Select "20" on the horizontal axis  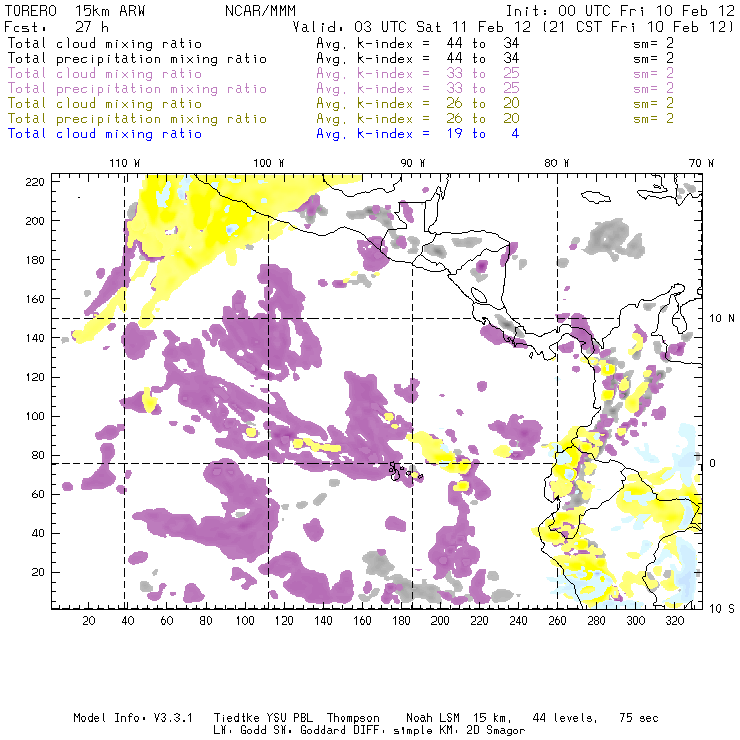pyautogui.click(x=89, y=621)
